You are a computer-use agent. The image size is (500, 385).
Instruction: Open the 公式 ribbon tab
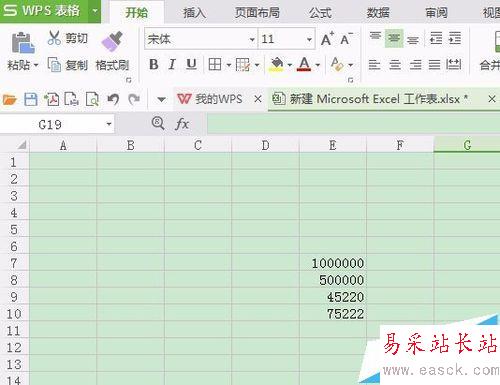pos(320,13)
